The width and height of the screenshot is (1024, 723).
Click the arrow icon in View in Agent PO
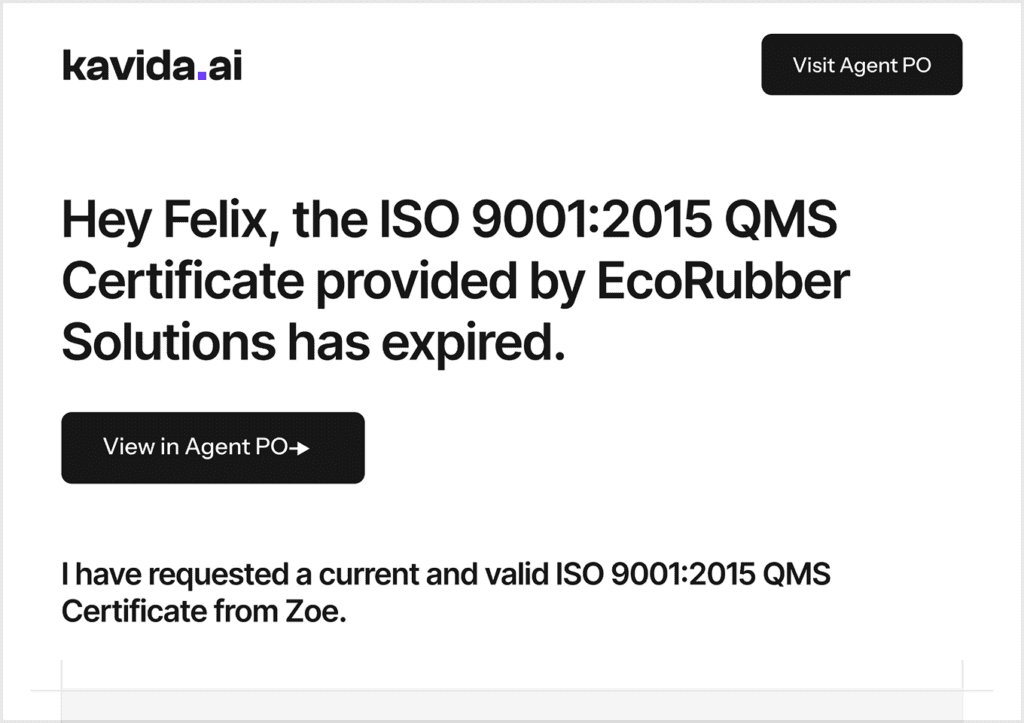[299, 449]
